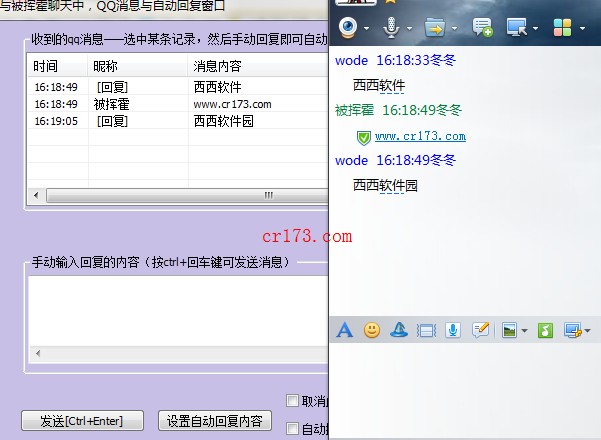Open remote desktop assist monitor icon
The height and width of the screenshot is (440, 601).
(x=516, y=27)
